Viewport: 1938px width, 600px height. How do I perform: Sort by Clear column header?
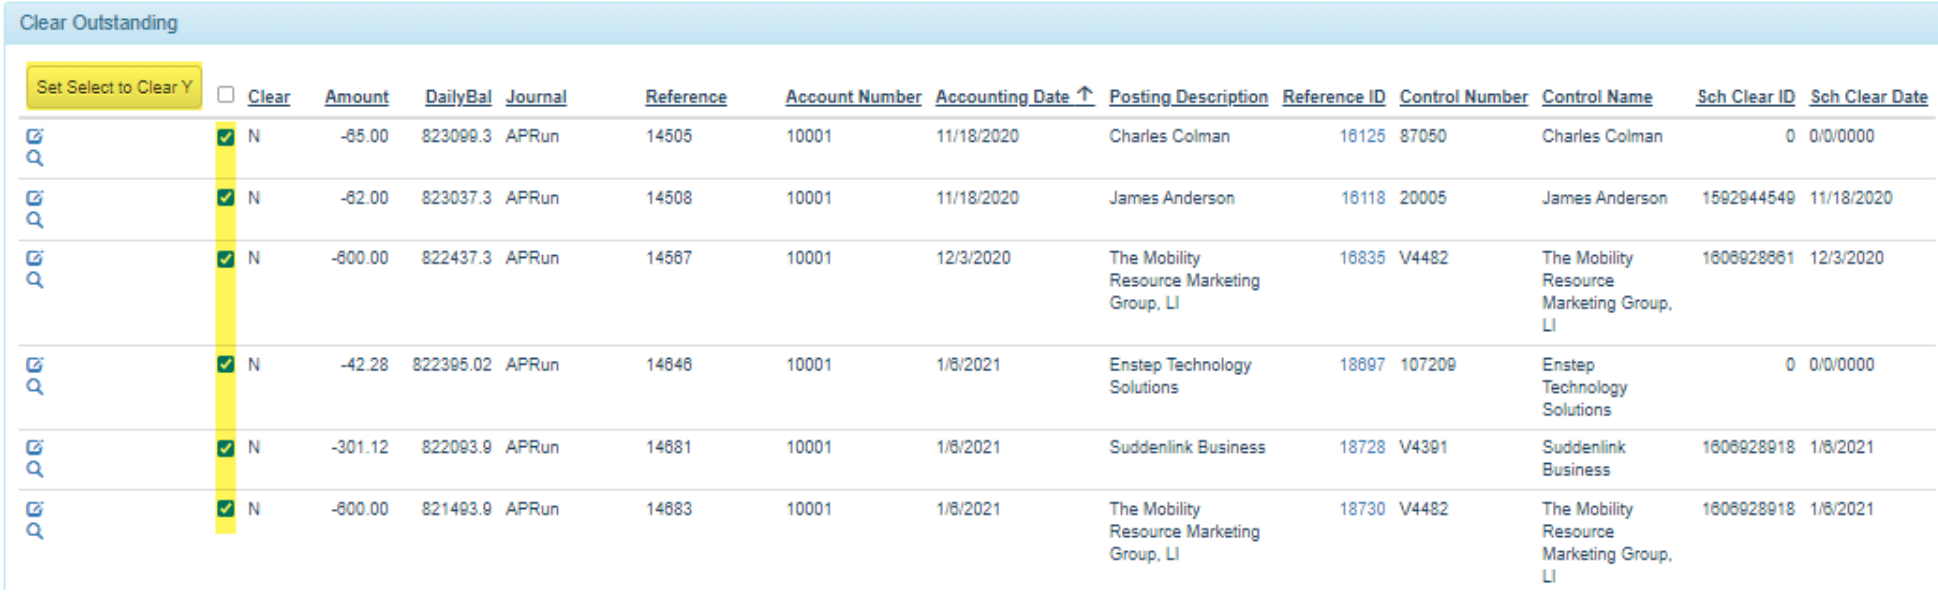[269, 97]
